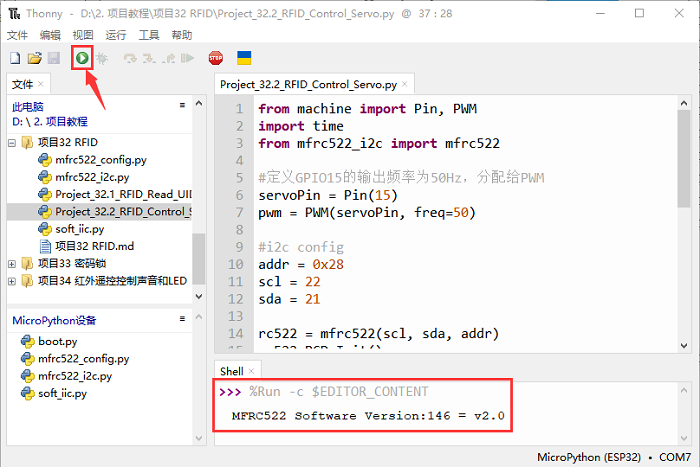
Task: Open the MicroPython设备 panel options menu
Action: click(182, 320)
